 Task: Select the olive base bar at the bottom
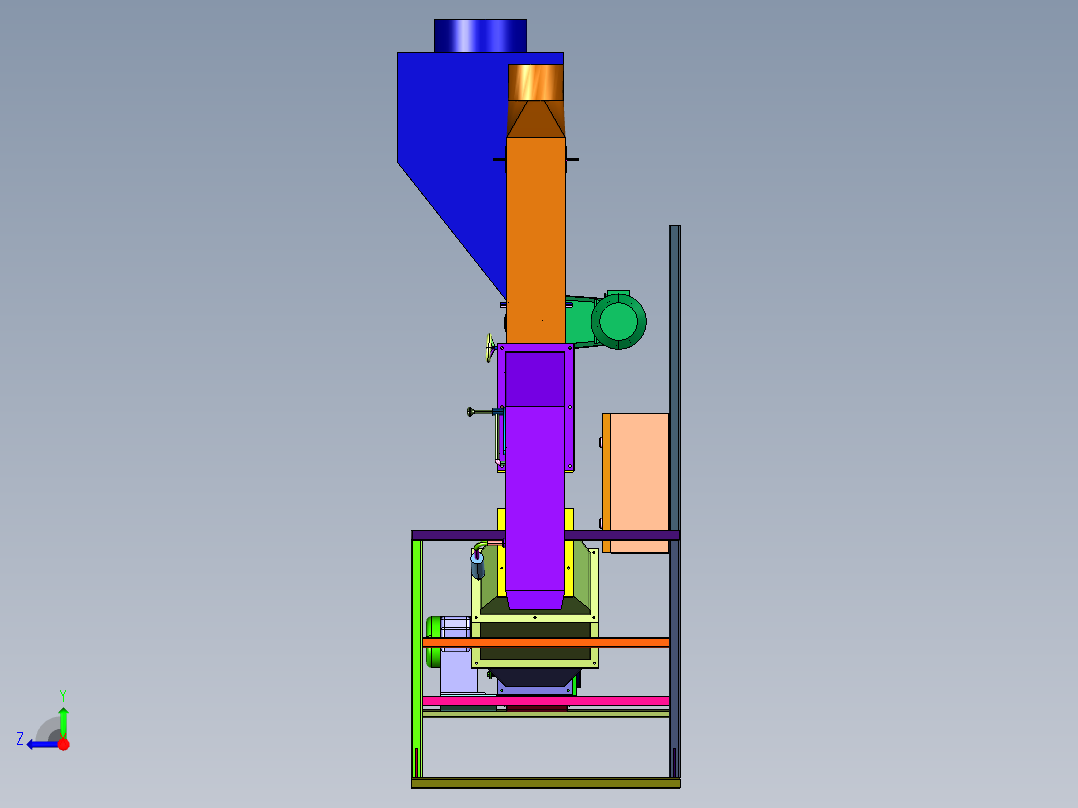(x=546, y=783)
